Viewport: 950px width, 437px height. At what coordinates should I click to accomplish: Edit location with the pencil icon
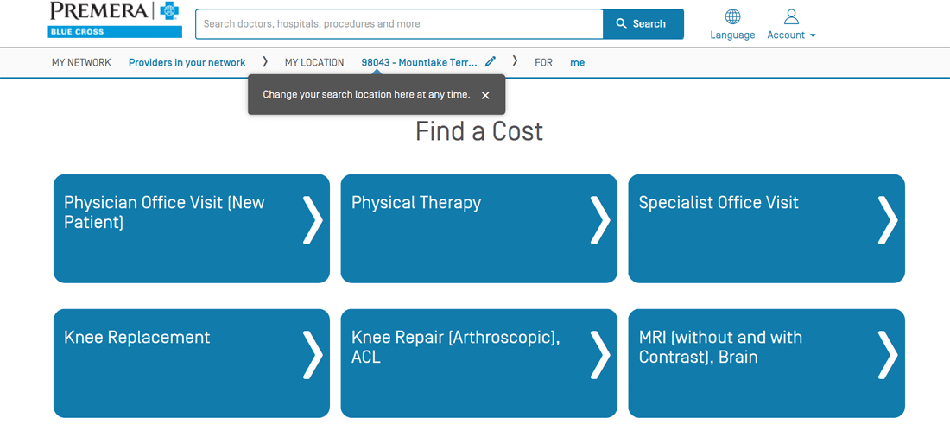coord(490,61)
